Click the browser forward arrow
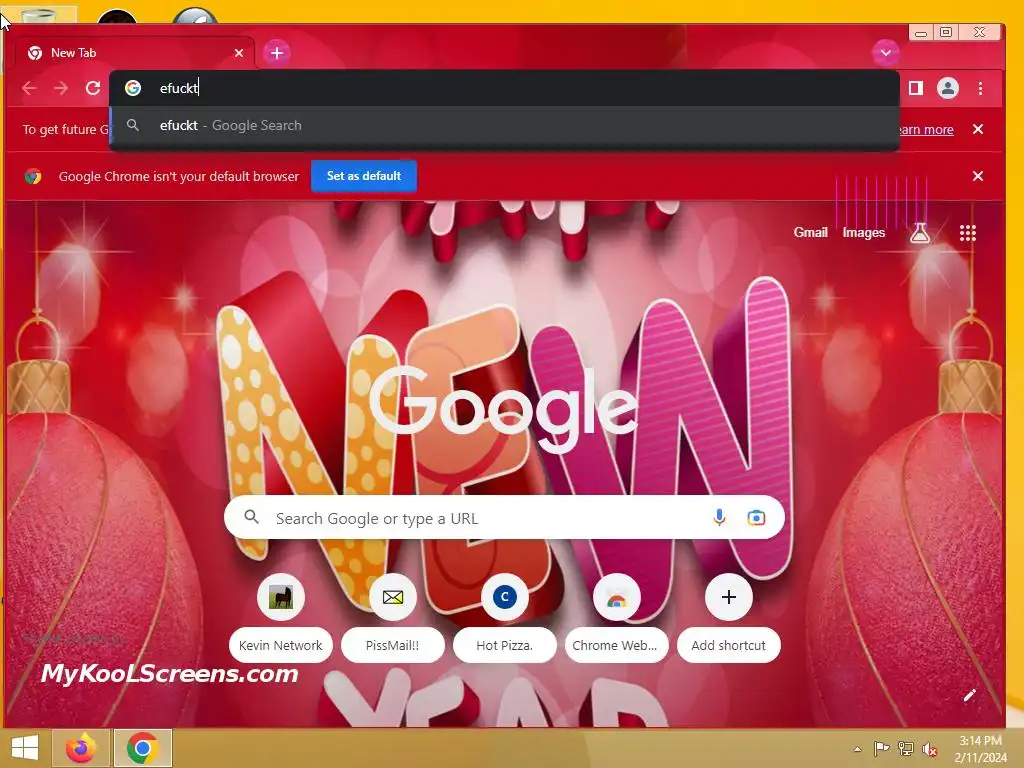Screen dimensions: 1024x768 [61, 88]
